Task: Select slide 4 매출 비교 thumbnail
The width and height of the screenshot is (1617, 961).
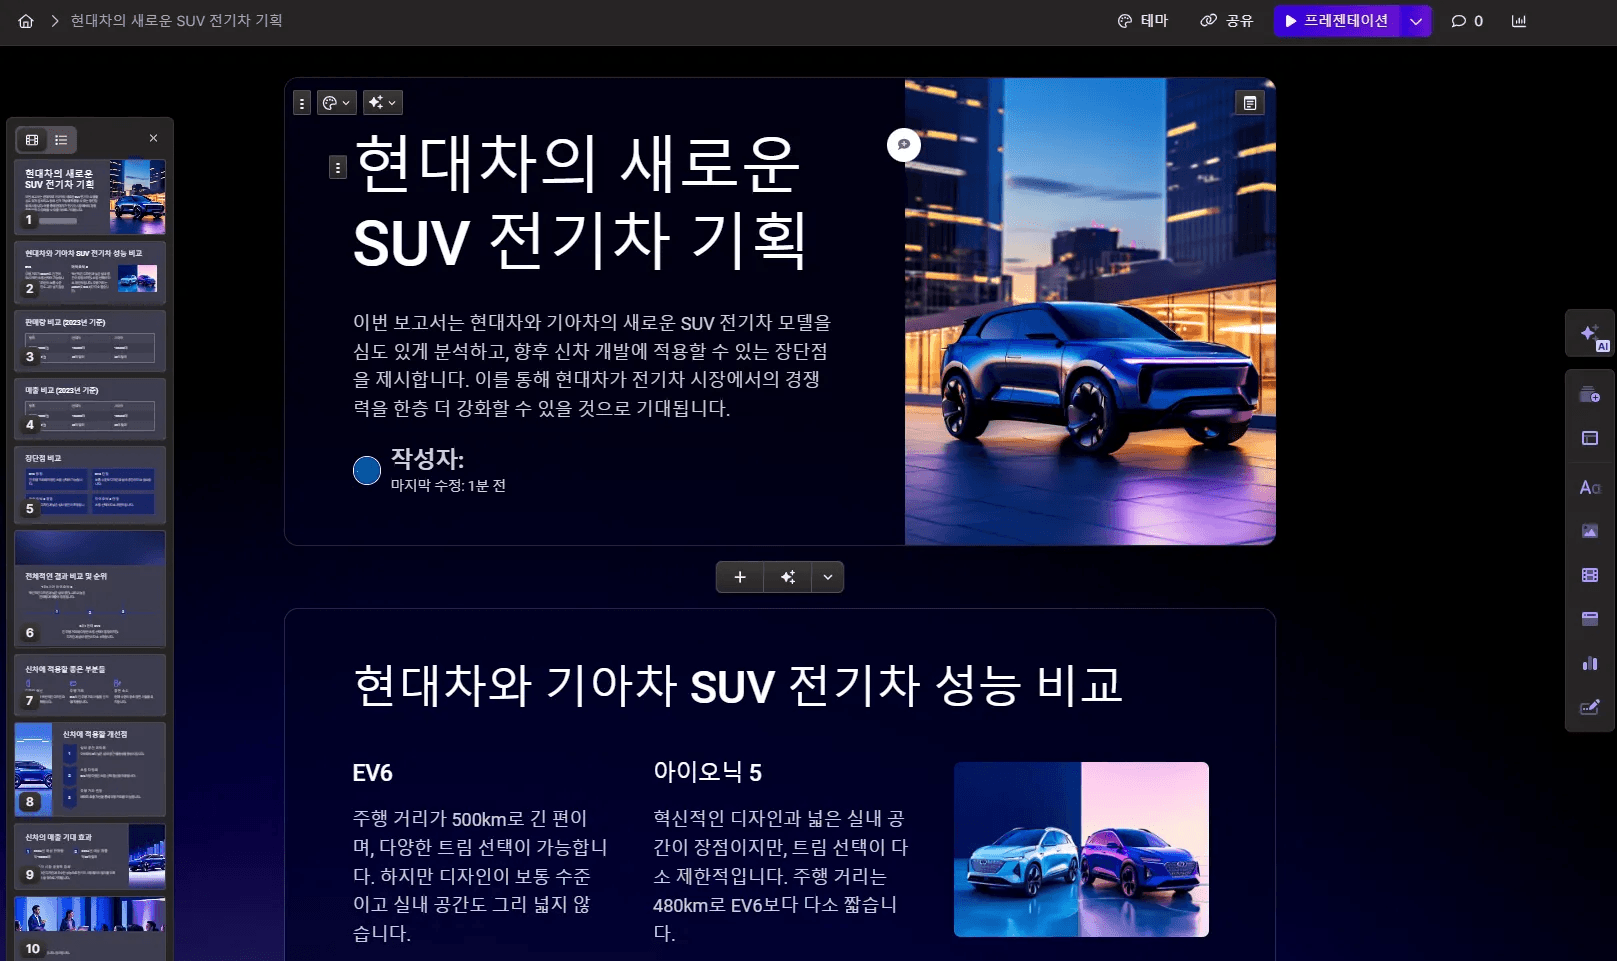Action: (90, 408)
